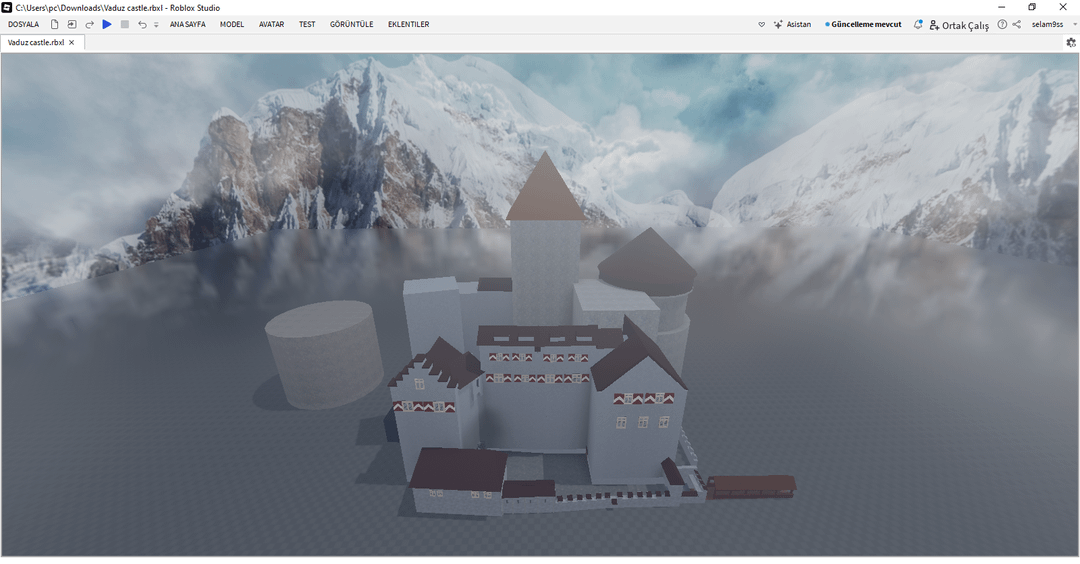Click the new file icon
The width and height of the screenshot is (1080, 564).
[55, 24]
